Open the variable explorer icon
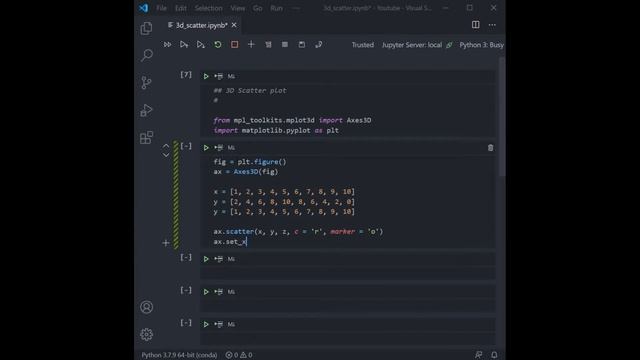This screenshot has height=360, width=640. pyautogui.click(x=285, y=44)
